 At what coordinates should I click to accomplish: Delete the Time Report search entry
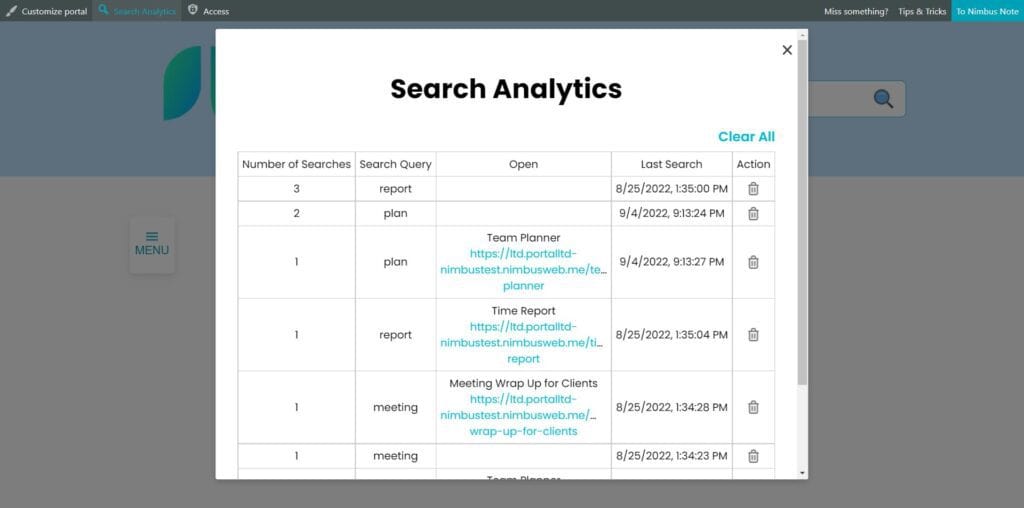click(753, 335)
